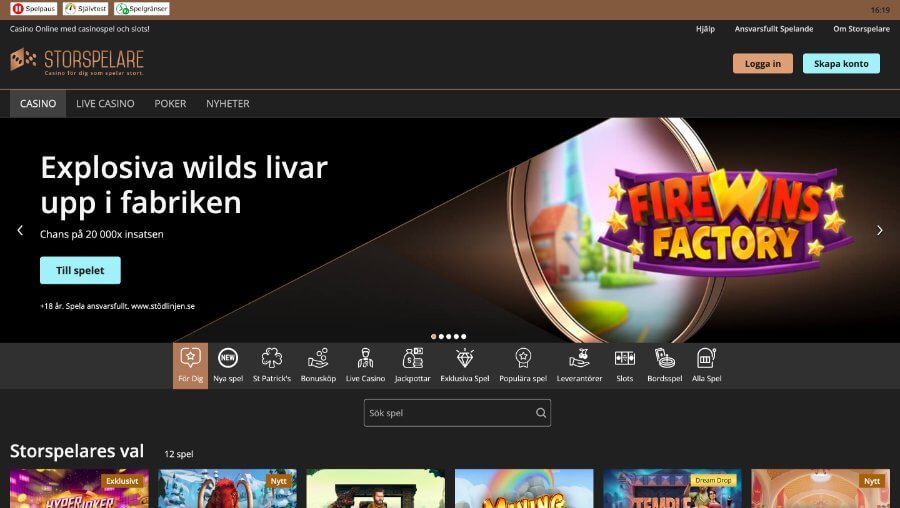This screenshot has width=900, height=508.
Task: Select the third carousel dot
Action: (x=449, y=336)
